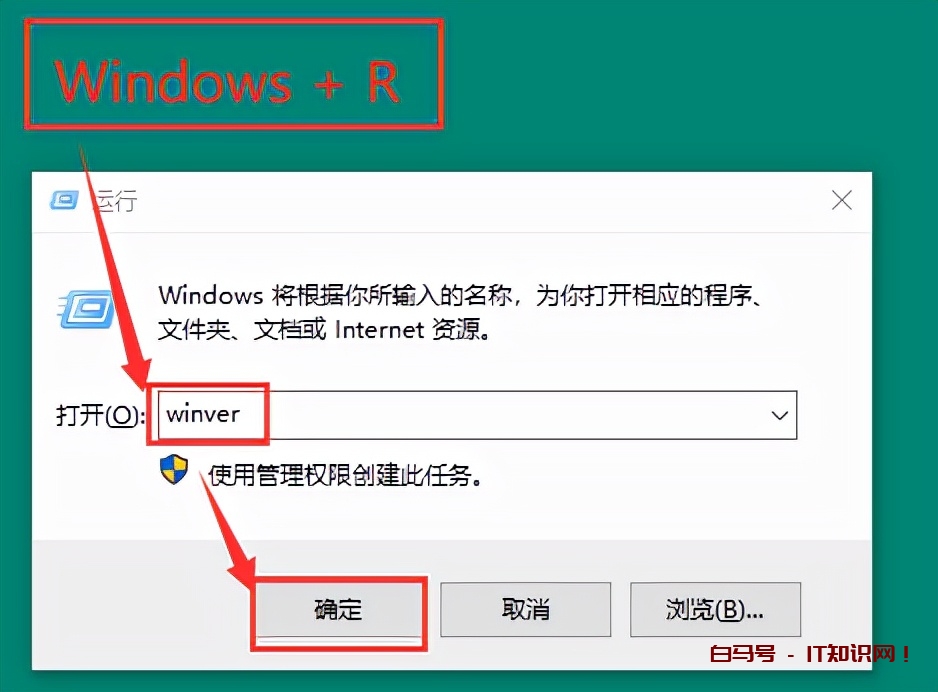Click the large Run icon beside the description

(x=86, y=309)
